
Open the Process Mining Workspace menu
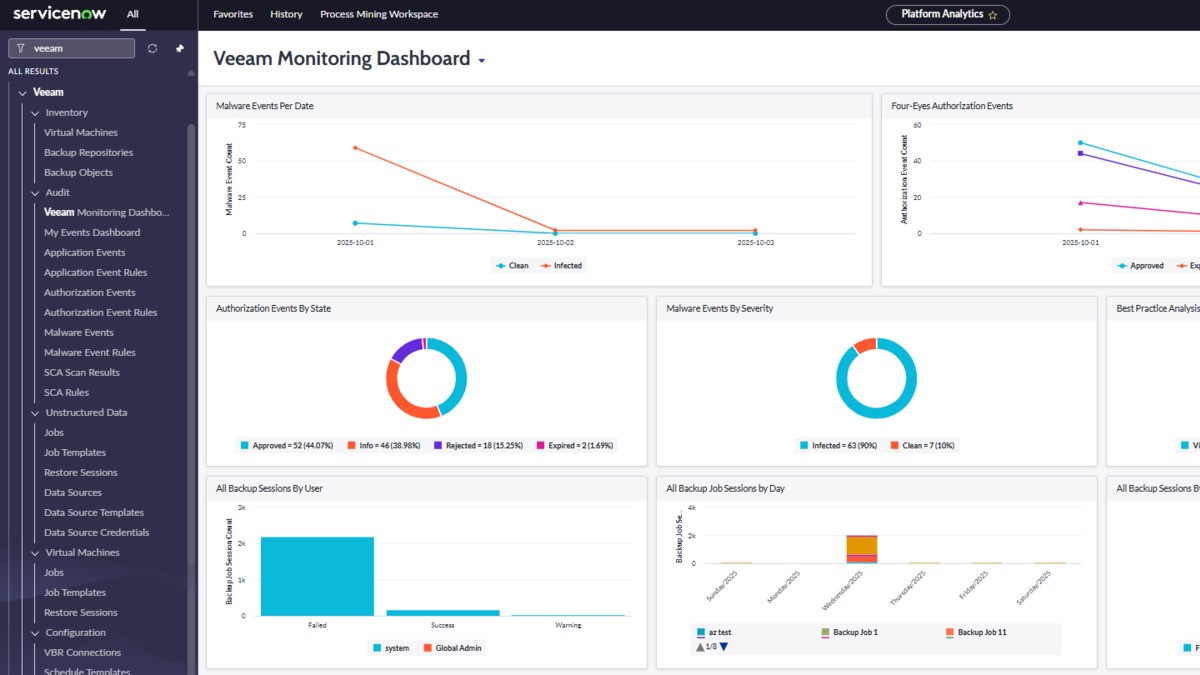[x=378, y=14]
